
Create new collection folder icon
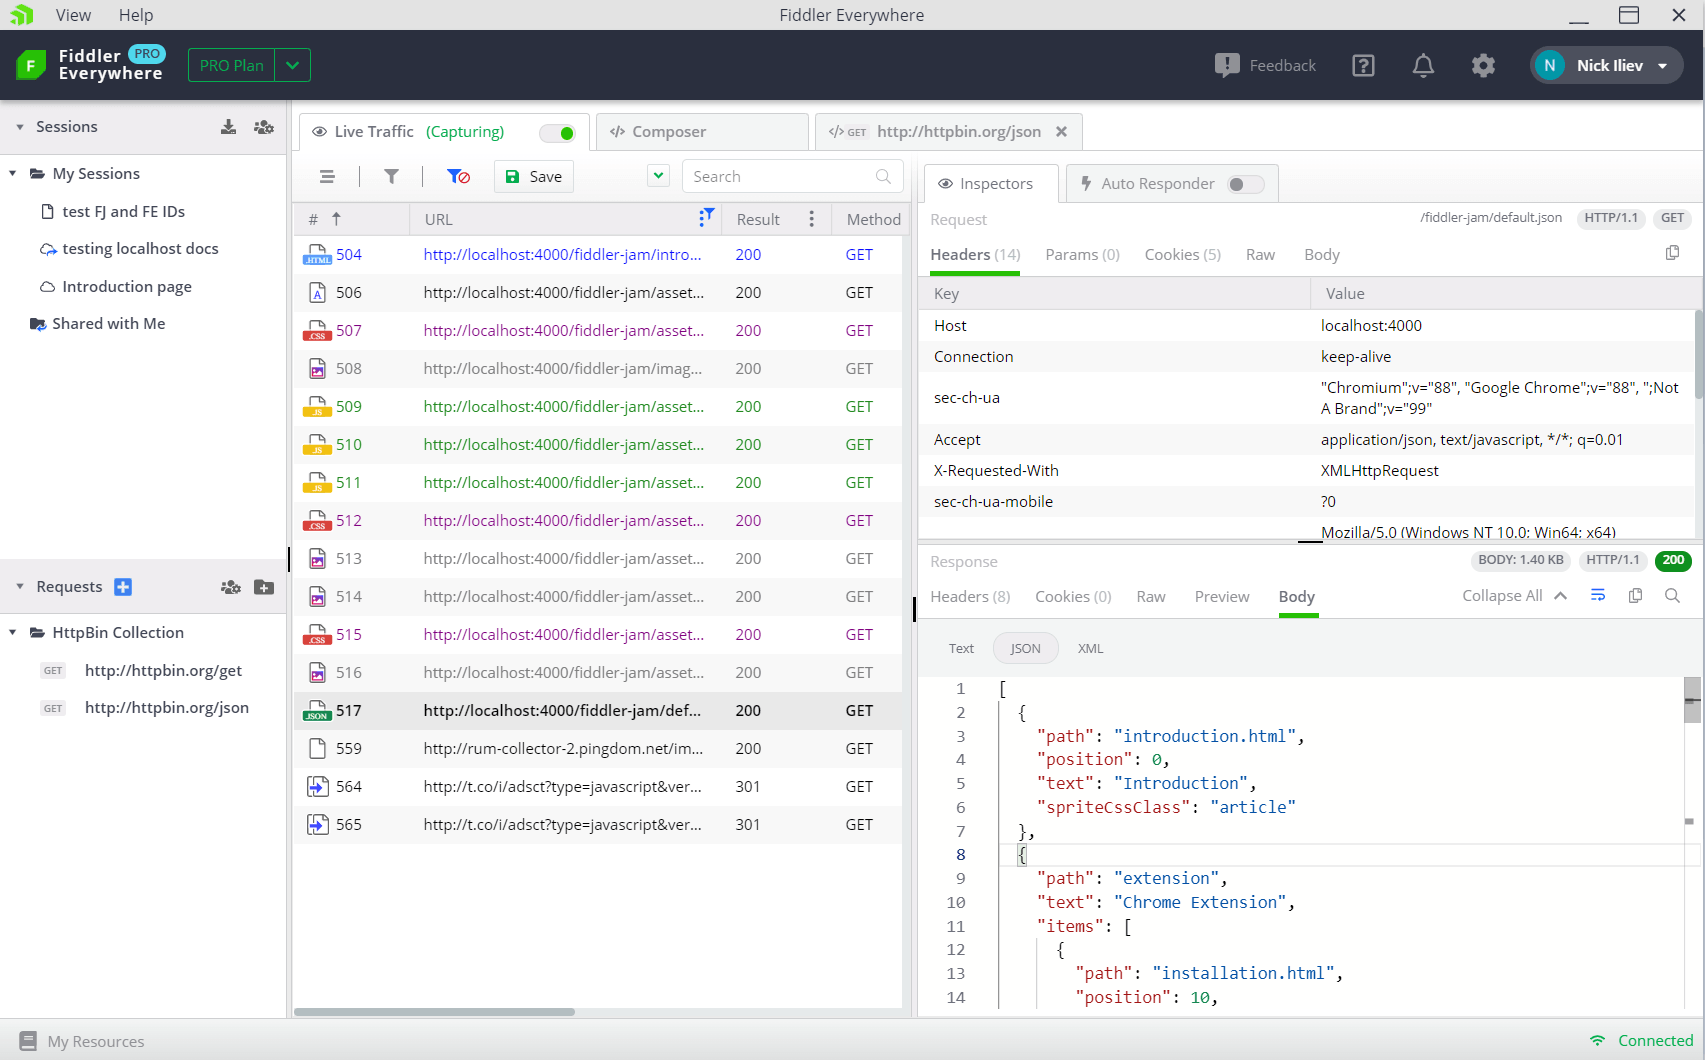coord(264,587)
